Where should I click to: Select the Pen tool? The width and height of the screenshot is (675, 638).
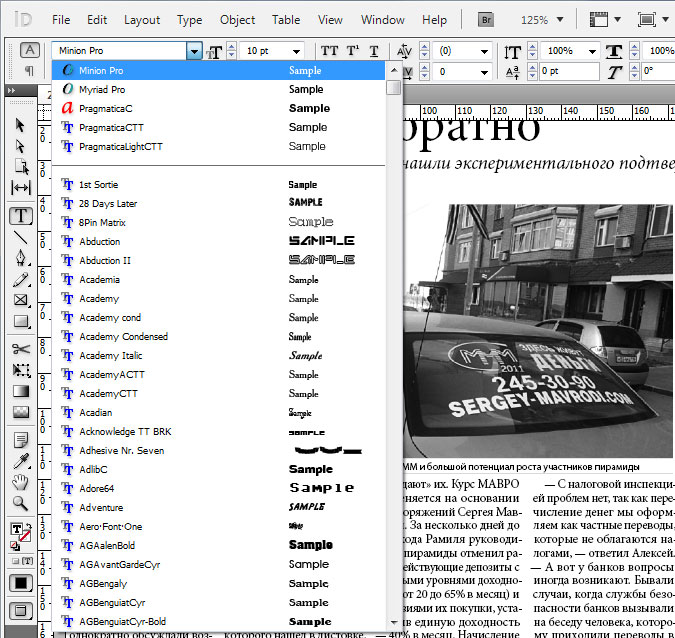click(21, 257)
